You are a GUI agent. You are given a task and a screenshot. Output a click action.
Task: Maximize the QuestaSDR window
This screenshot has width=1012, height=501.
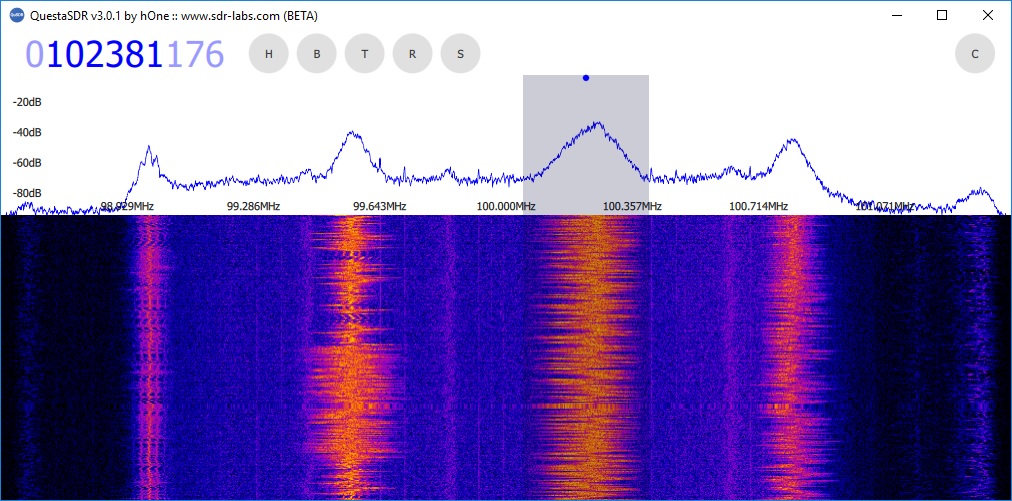click(941, 15)
